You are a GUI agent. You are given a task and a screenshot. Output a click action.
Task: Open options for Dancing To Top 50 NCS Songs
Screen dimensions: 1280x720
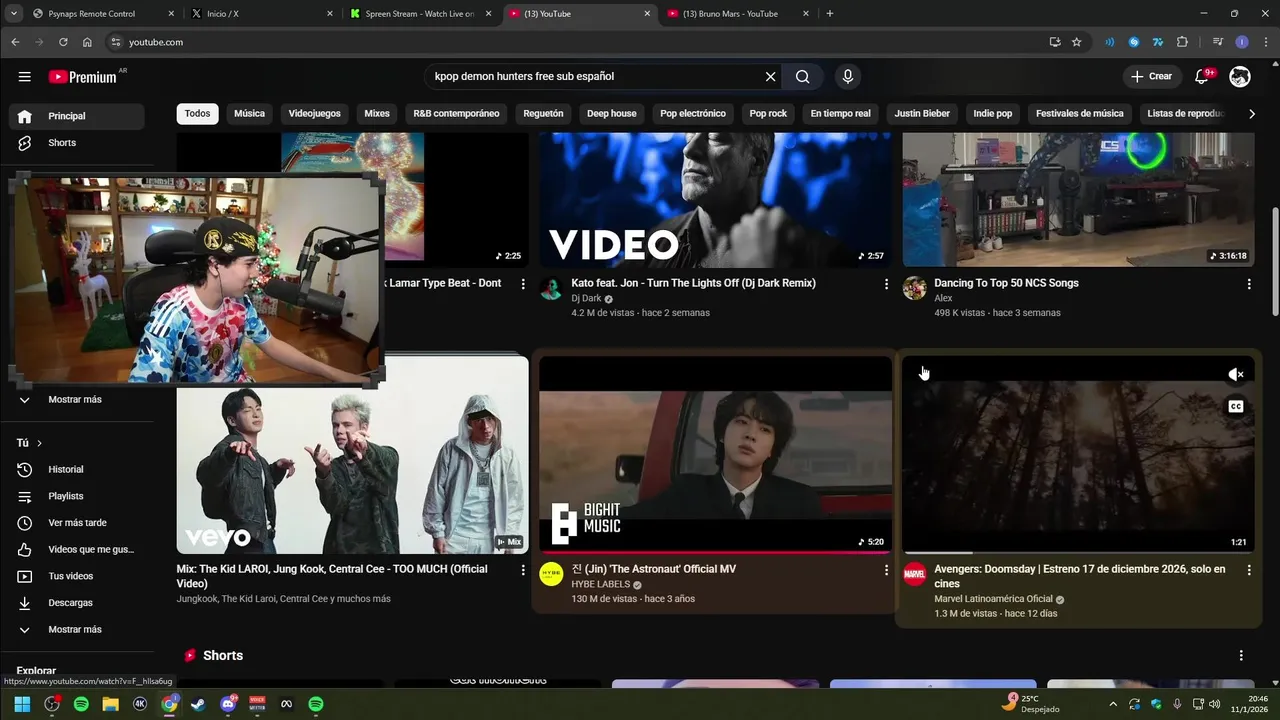tap(1249, 284)
